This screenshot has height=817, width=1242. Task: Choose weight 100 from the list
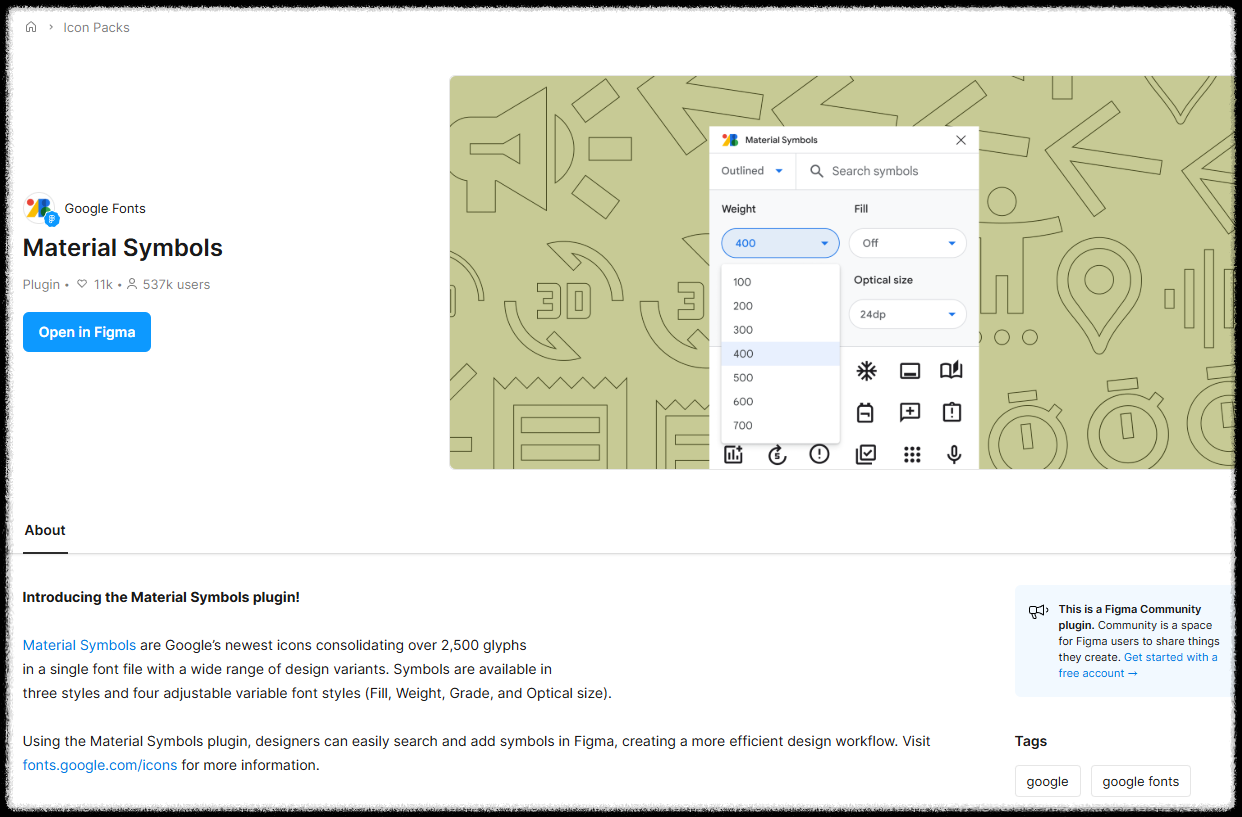(780, 282)
